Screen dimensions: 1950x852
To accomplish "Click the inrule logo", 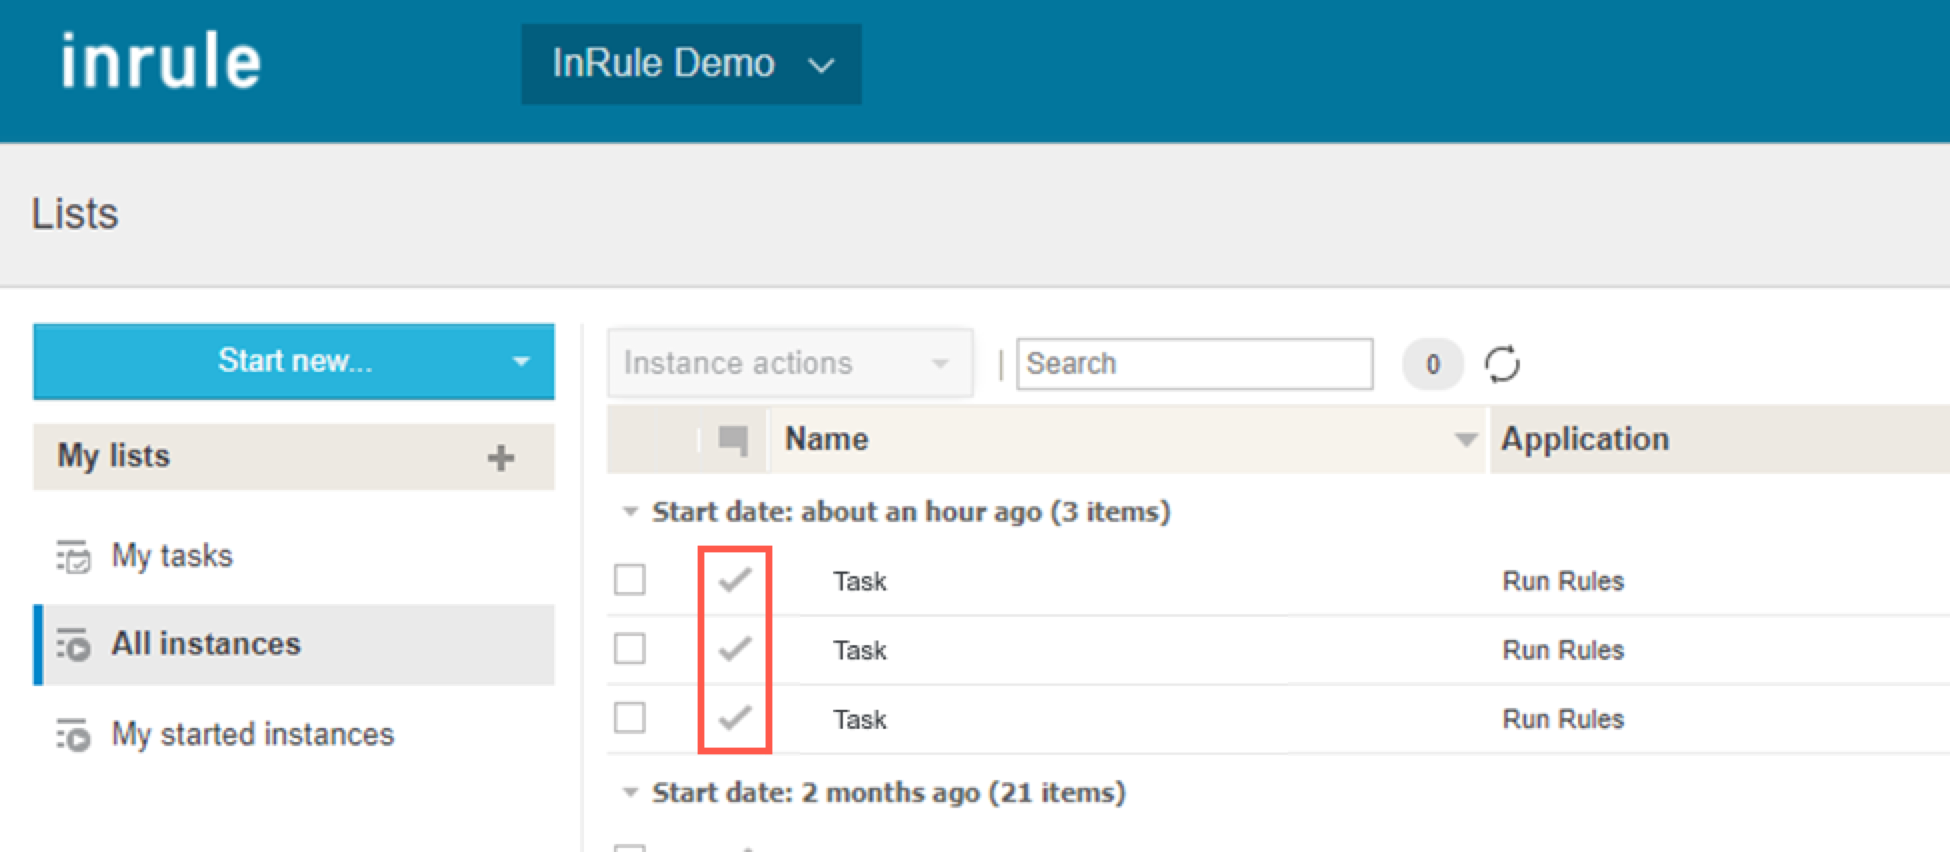I will pyautogui.click(x=161, y=62).
